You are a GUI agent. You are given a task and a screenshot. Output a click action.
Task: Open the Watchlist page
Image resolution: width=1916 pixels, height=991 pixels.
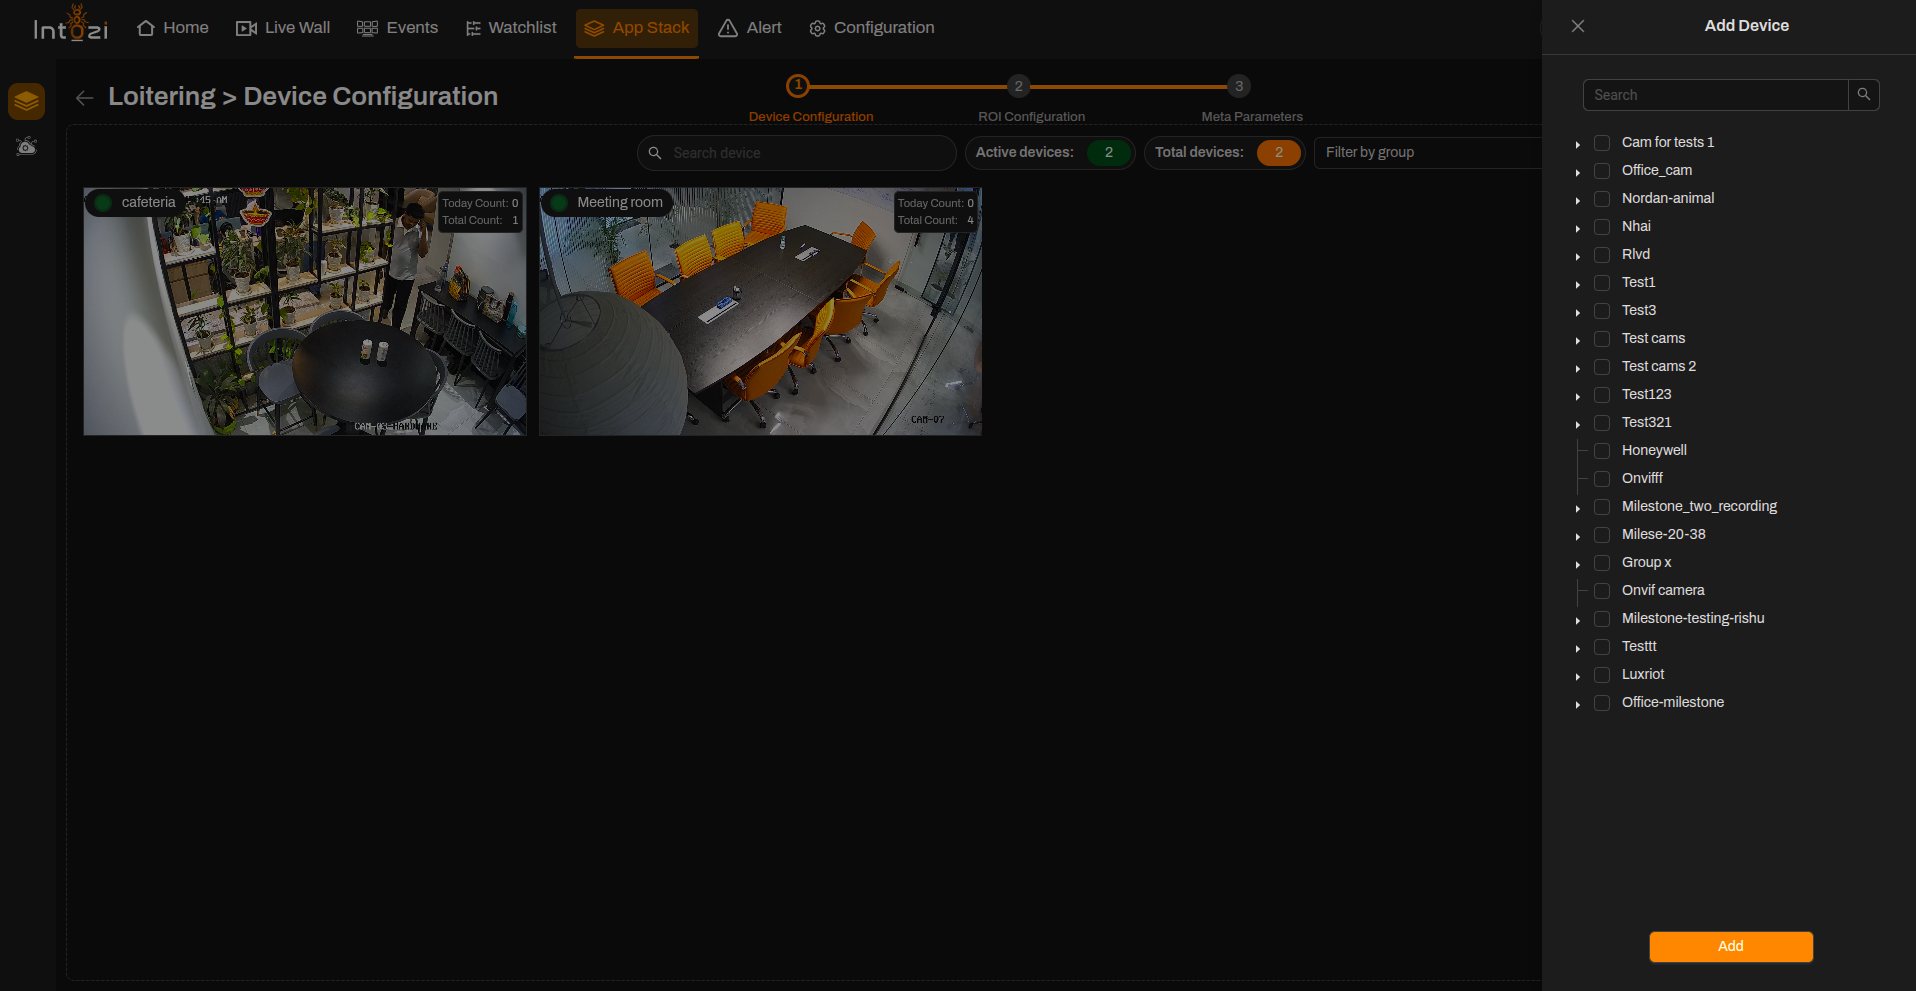coord(511,28)
